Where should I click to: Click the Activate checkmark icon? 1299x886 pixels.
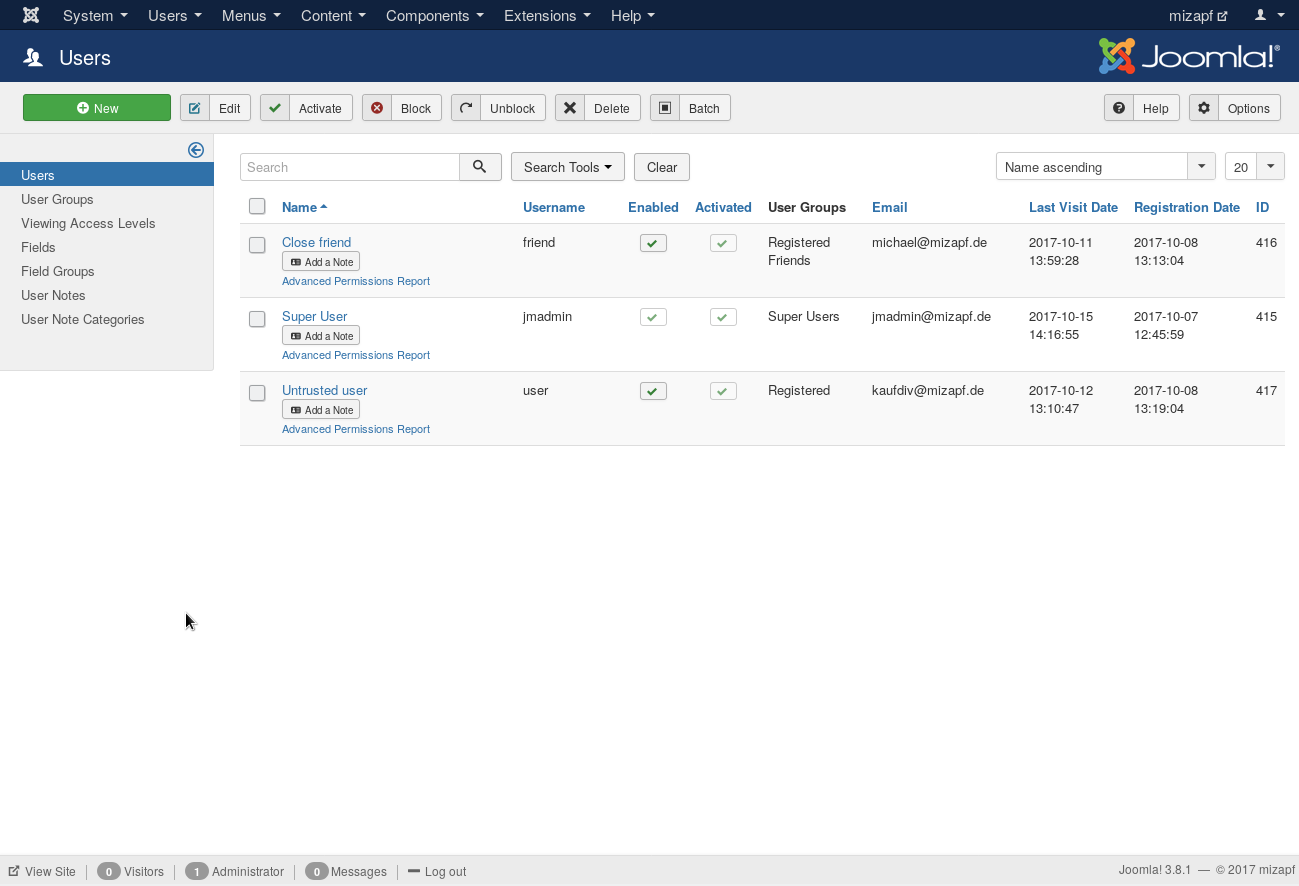275,108
